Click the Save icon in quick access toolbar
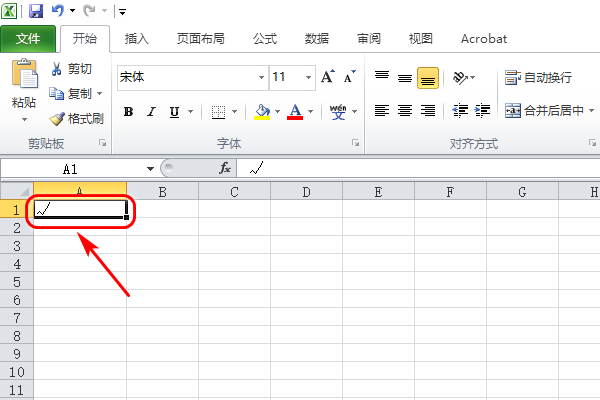 (36, 11)
